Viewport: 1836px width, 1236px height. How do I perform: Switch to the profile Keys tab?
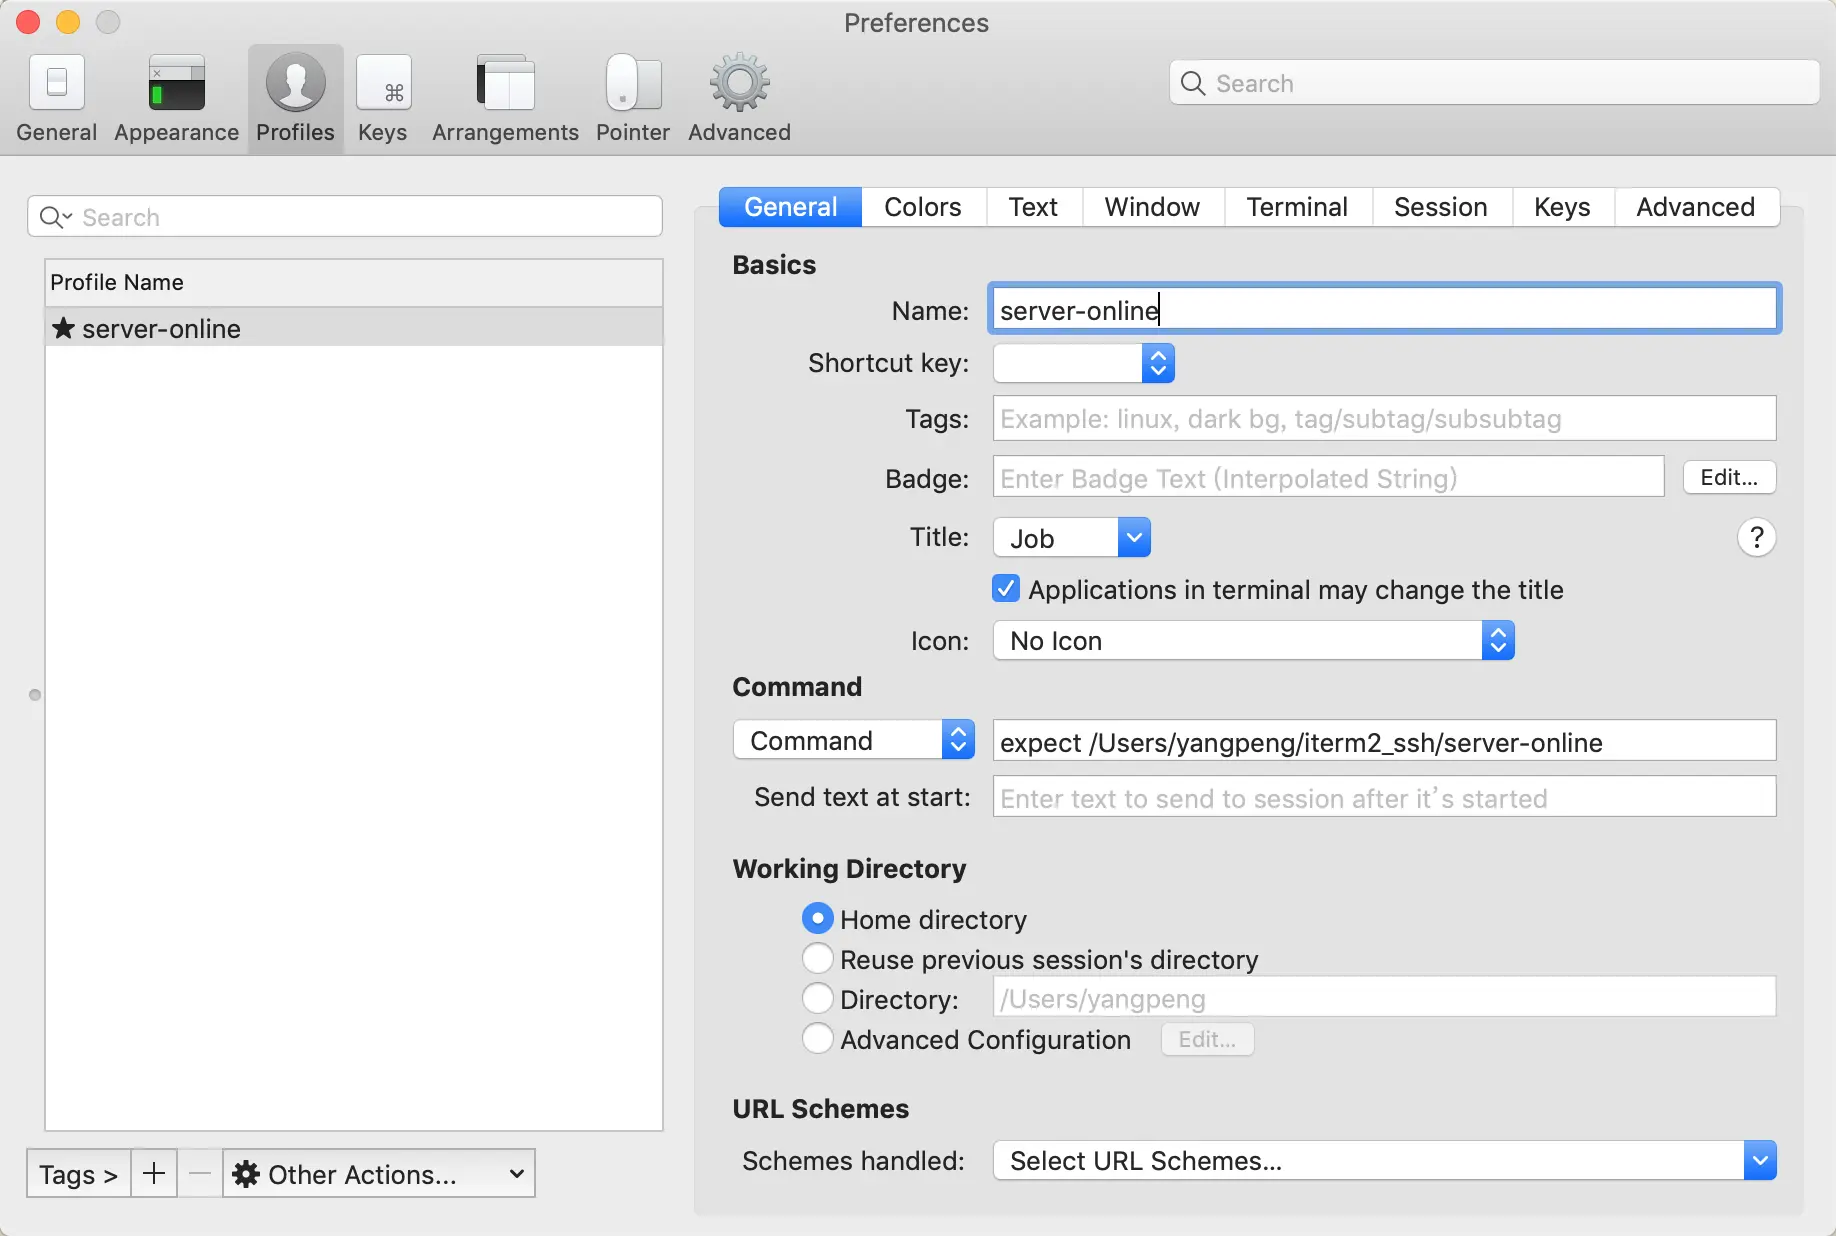(1562, 207)
